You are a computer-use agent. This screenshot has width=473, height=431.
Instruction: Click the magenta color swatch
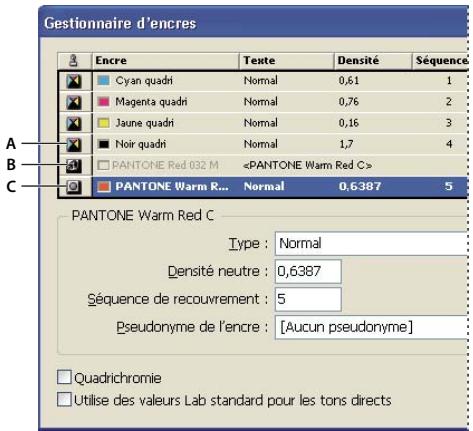point(103,102)
